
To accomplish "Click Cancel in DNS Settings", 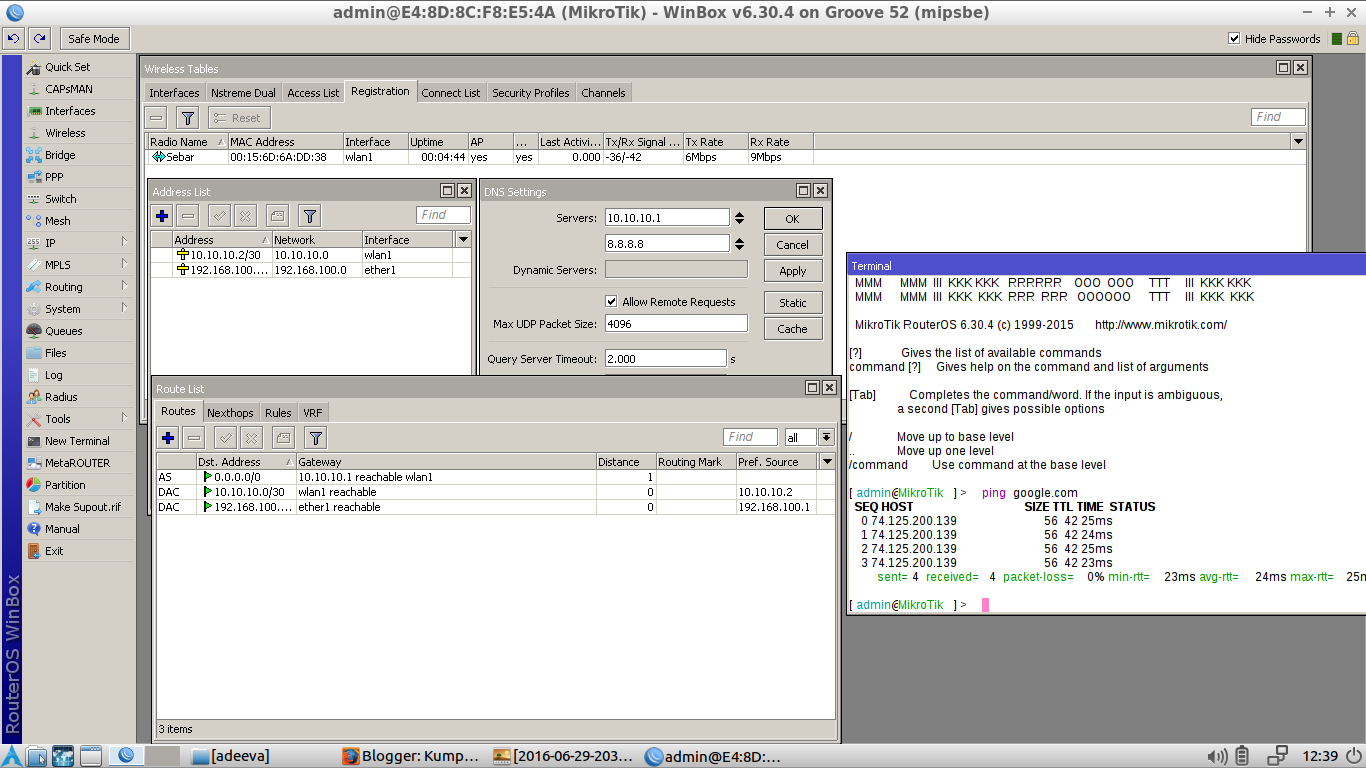I will [793, 245].
